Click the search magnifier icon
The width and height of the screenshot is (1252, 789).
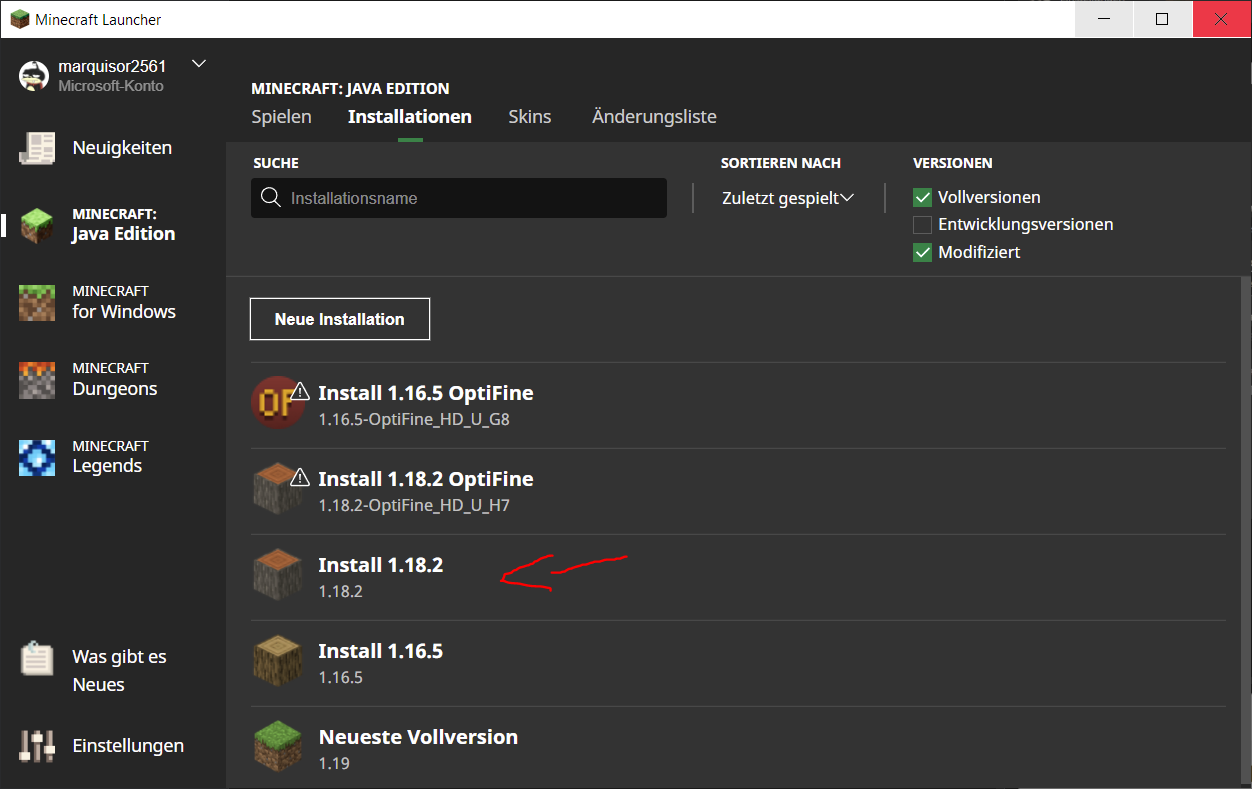coord(270,197)
